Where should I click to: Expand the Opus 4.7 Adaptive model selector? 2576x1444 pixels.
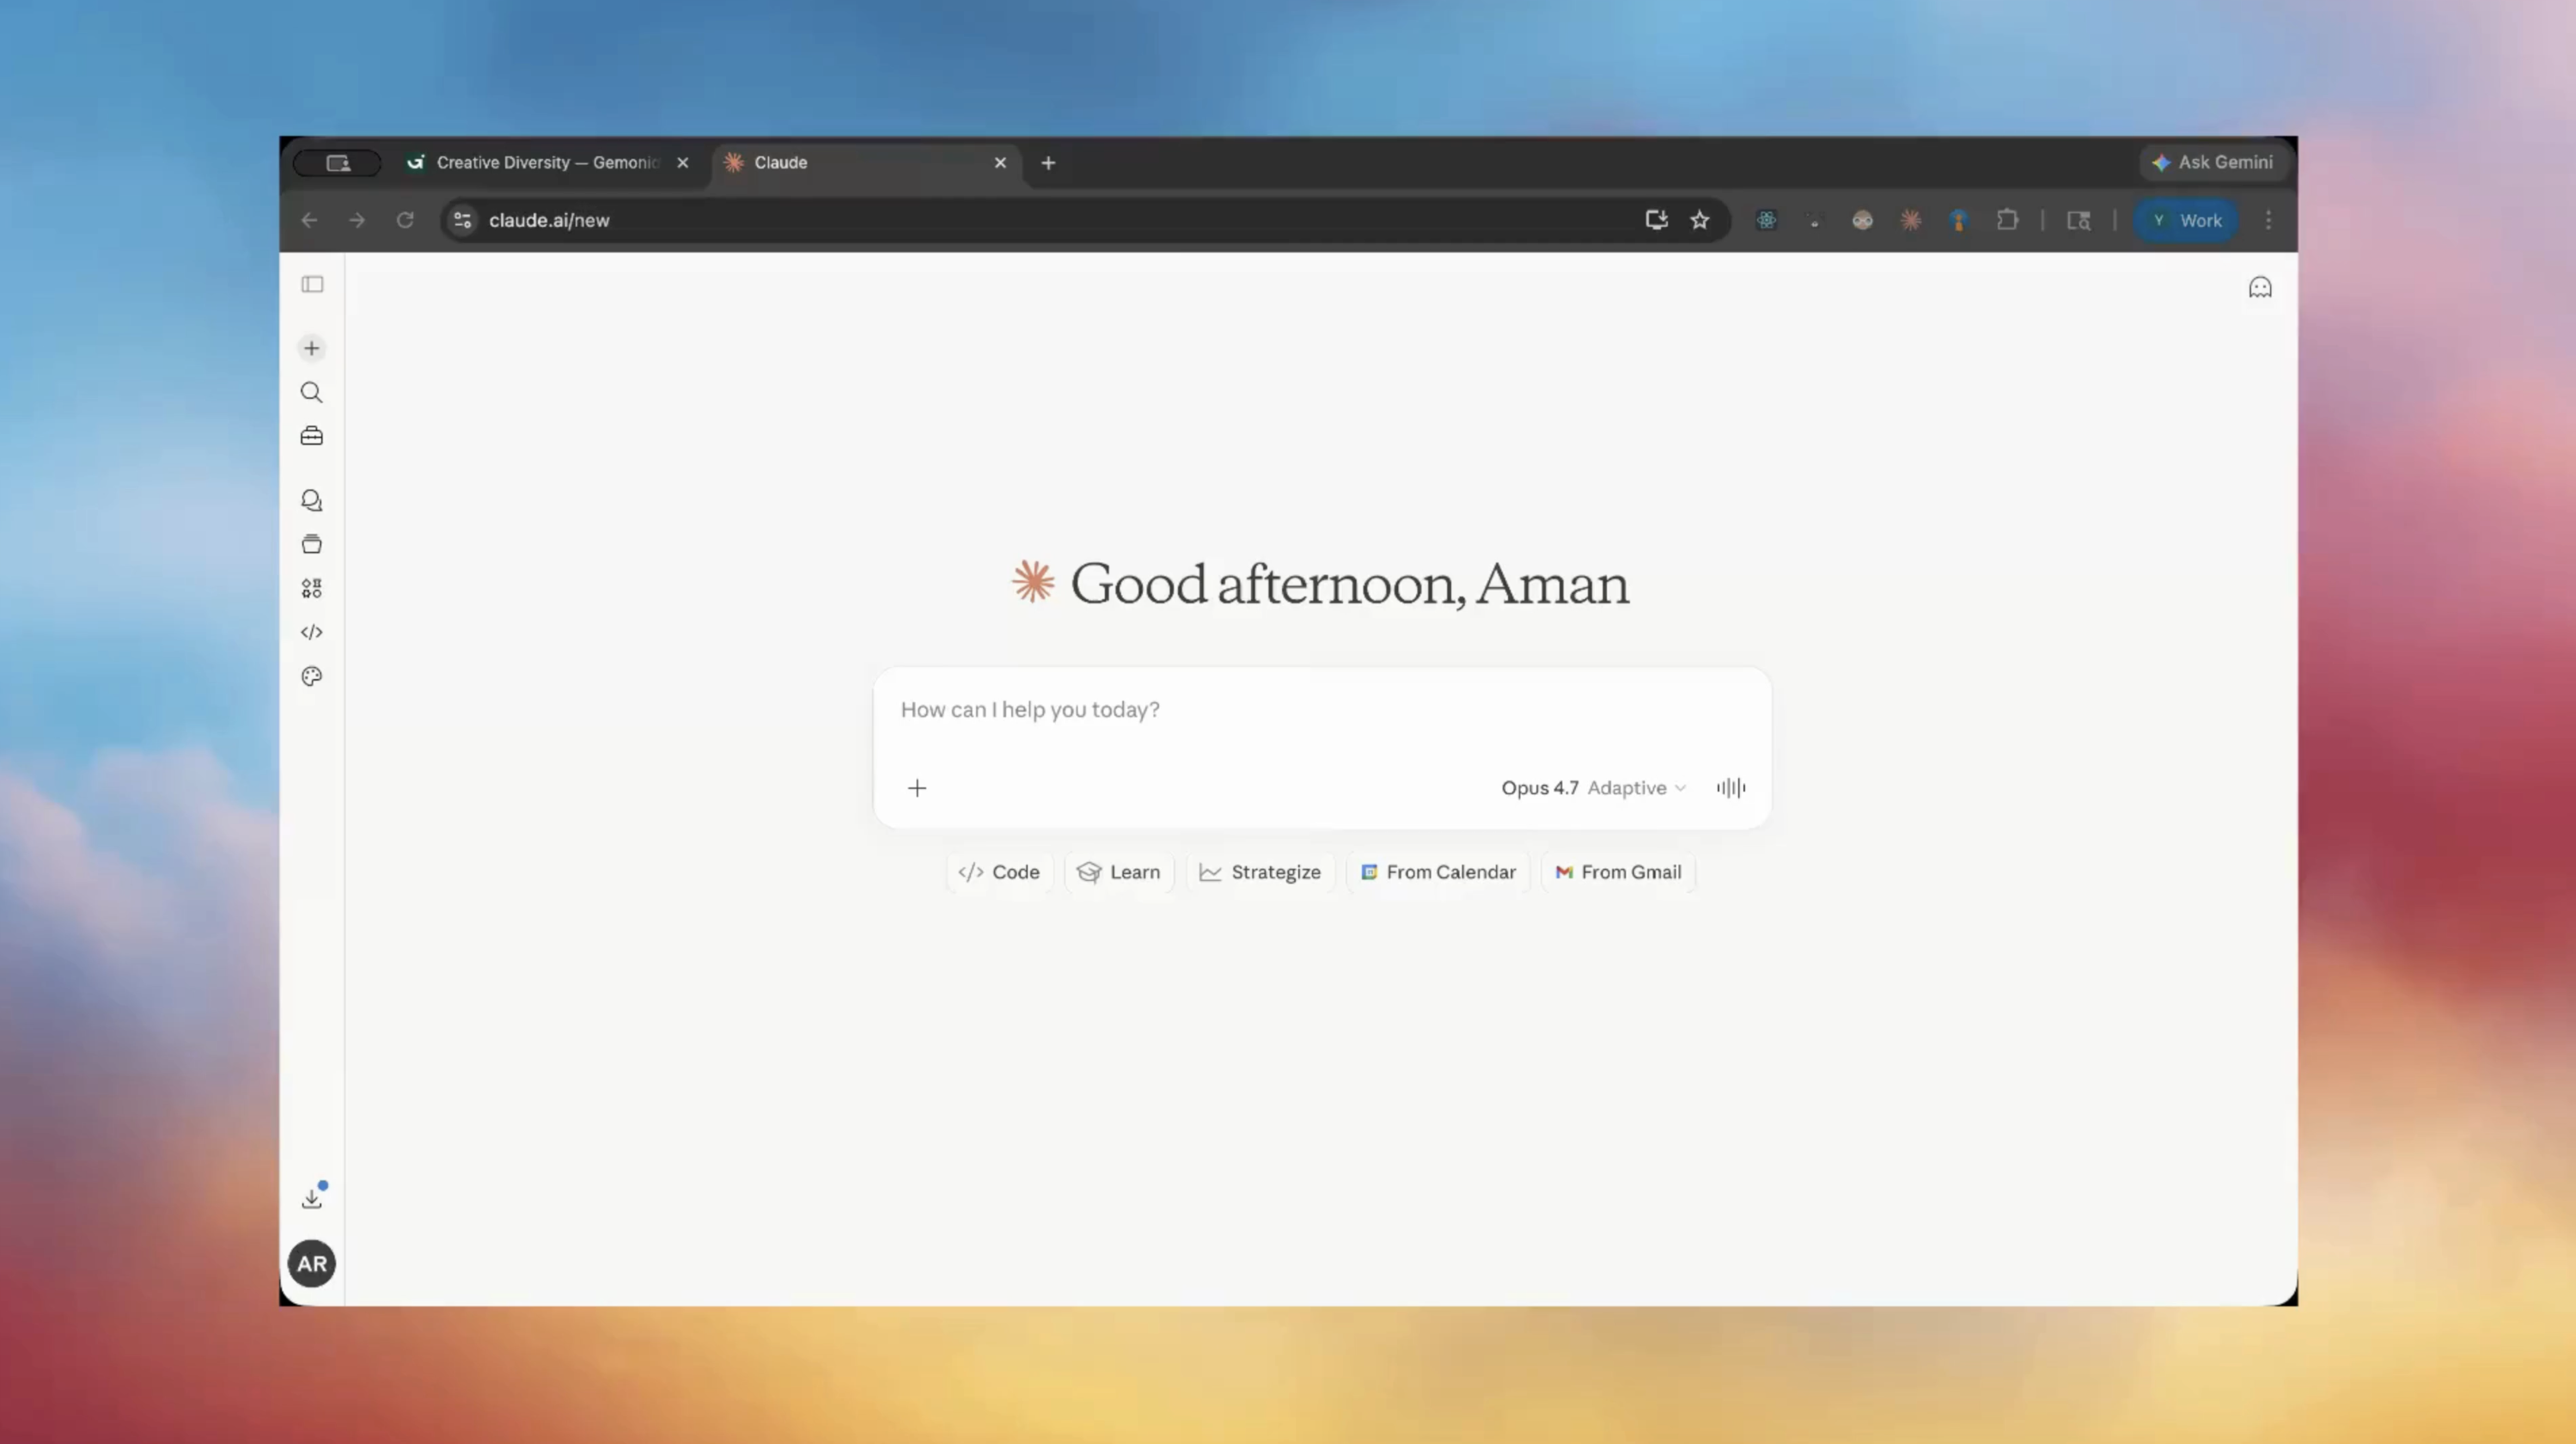coord(1593,788)
